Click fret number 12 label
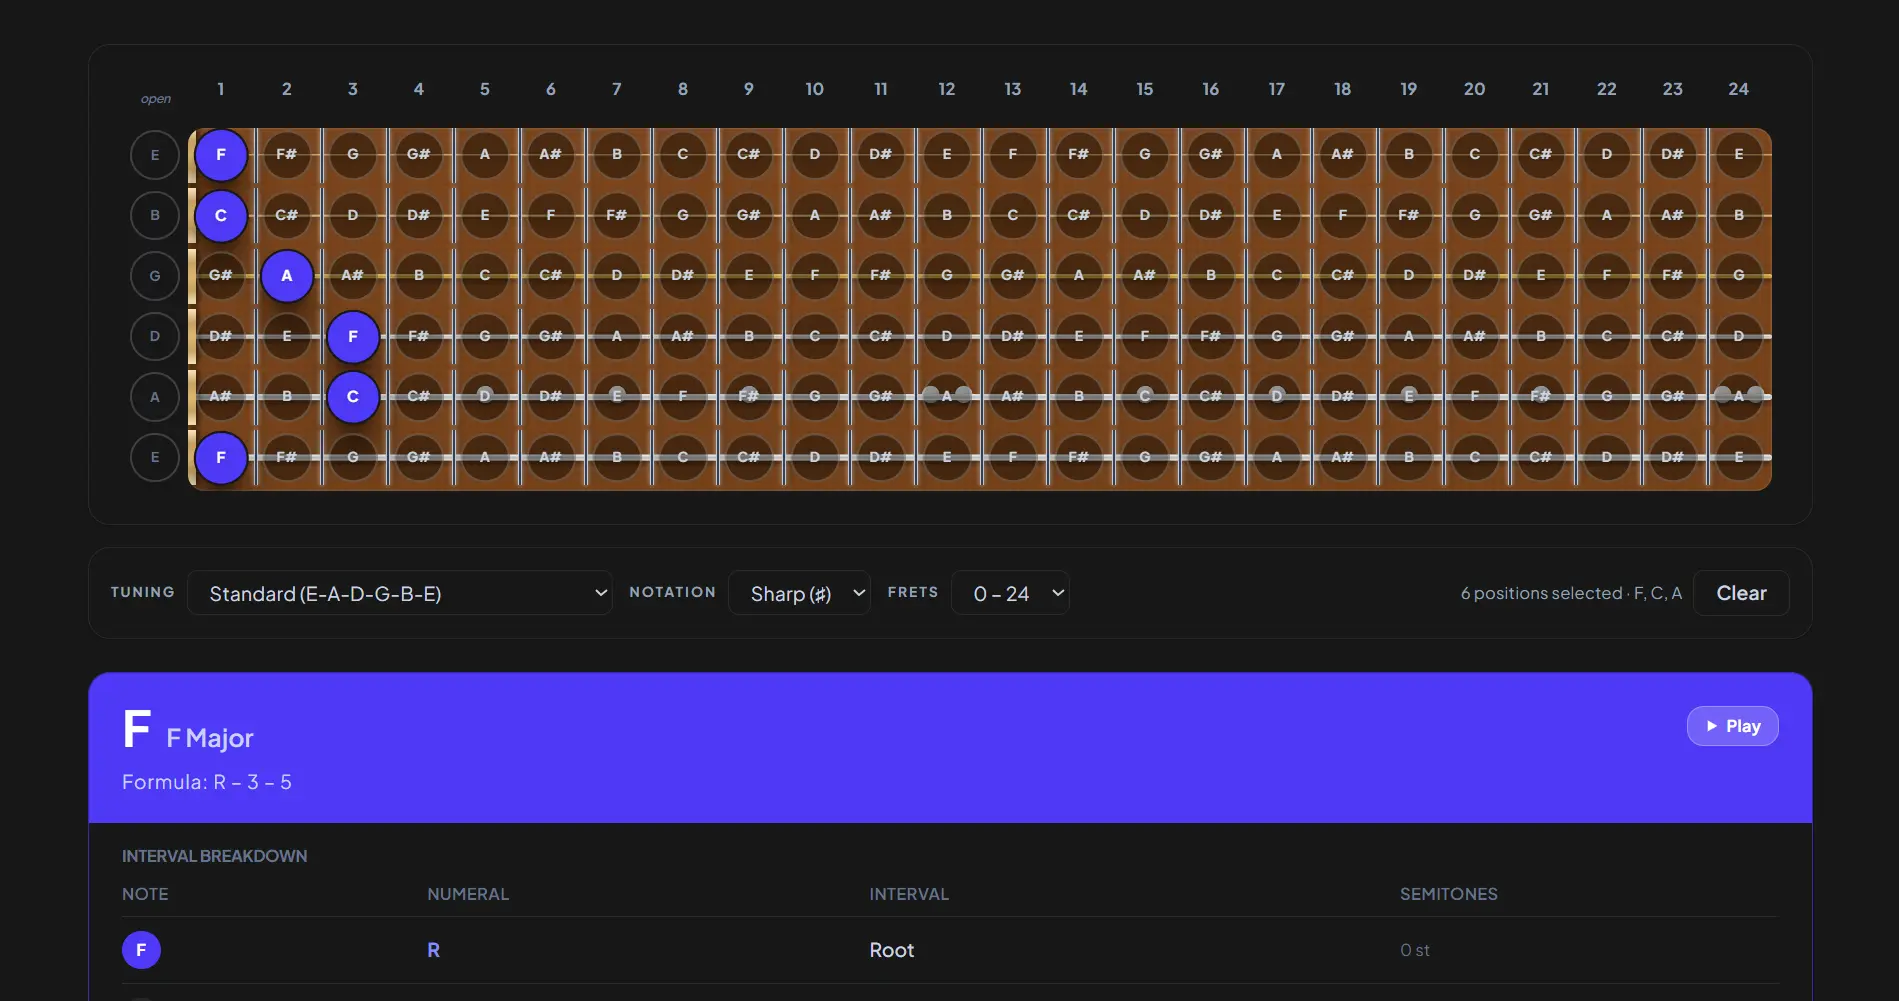The image size is (1899, 1001). point(947,89)
